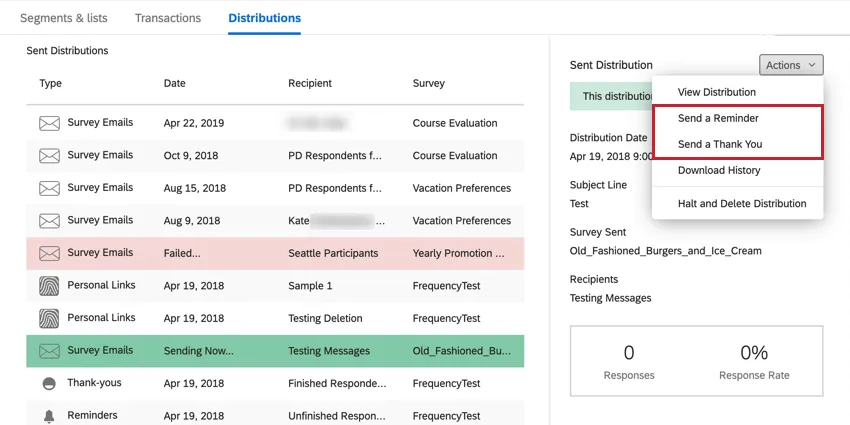The image size is (850, 425).
Task: Click fingerprint icon for Testing Deletion row
Action: point(49,318)
